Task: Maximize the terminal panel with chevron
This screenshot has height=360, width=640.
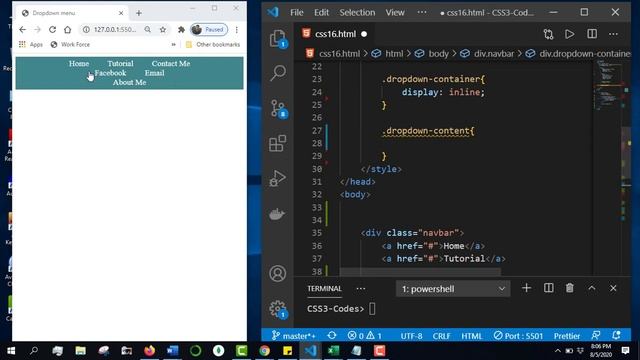Action: click(x=591, y=288)
